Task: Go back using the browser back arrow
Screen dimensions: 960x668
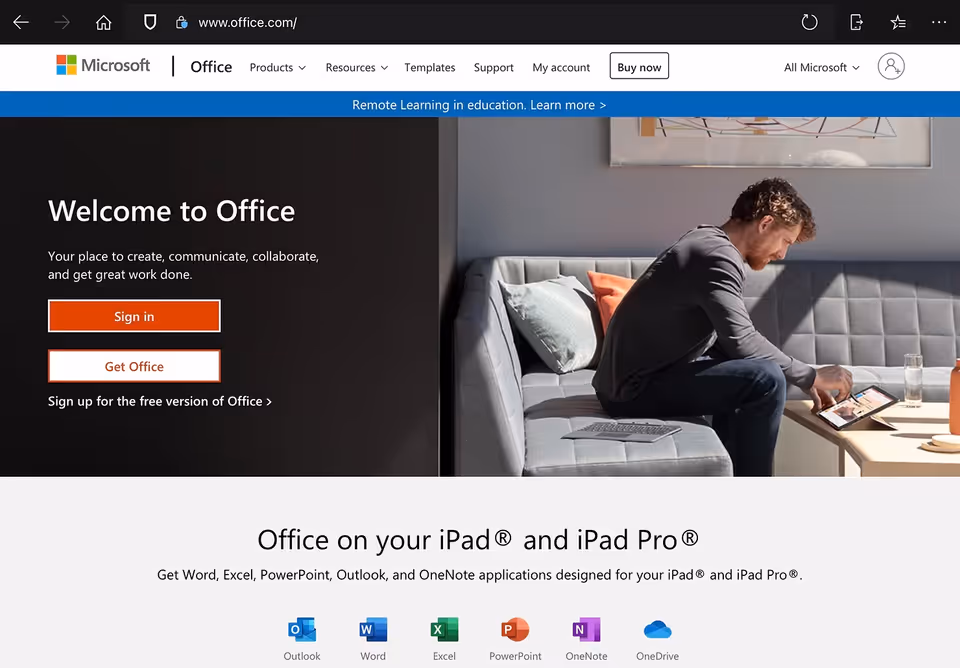Action: (x=21, y=23)
